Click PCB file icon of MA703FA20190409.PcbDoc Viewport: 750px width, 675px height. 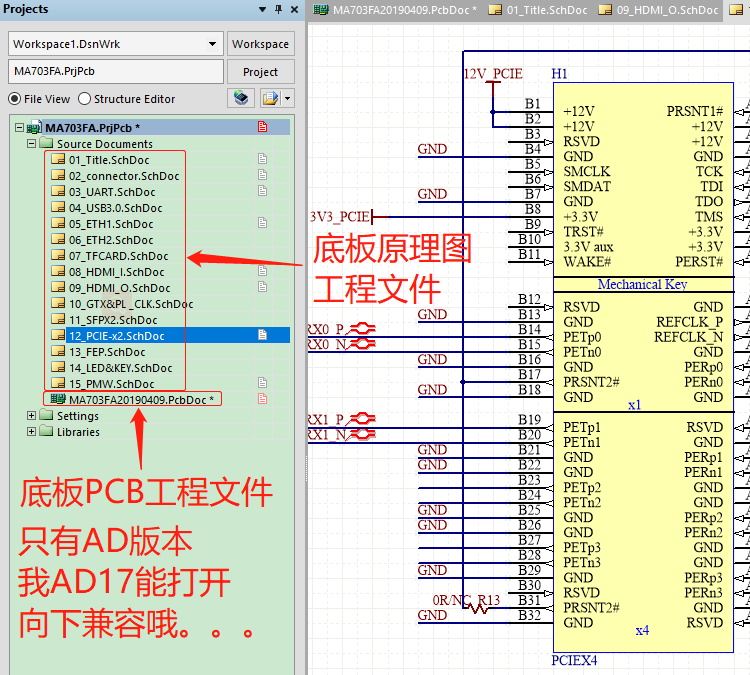(58, 398)
